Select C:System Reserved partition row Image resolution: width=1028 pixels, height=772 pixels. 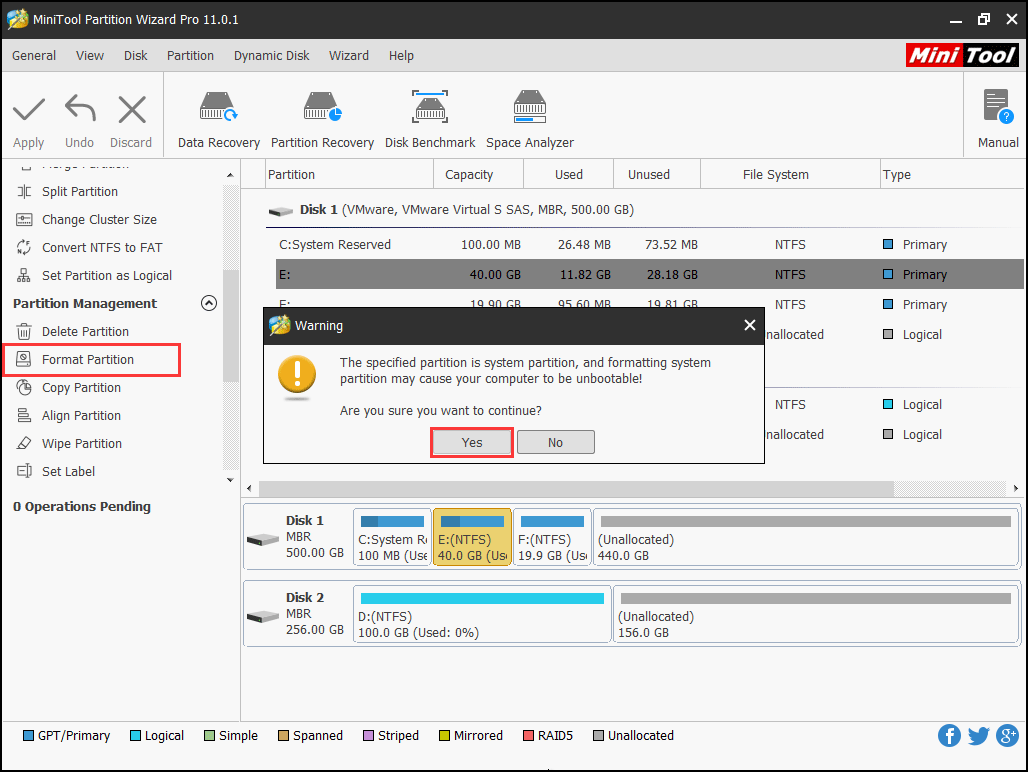(335, 244)
